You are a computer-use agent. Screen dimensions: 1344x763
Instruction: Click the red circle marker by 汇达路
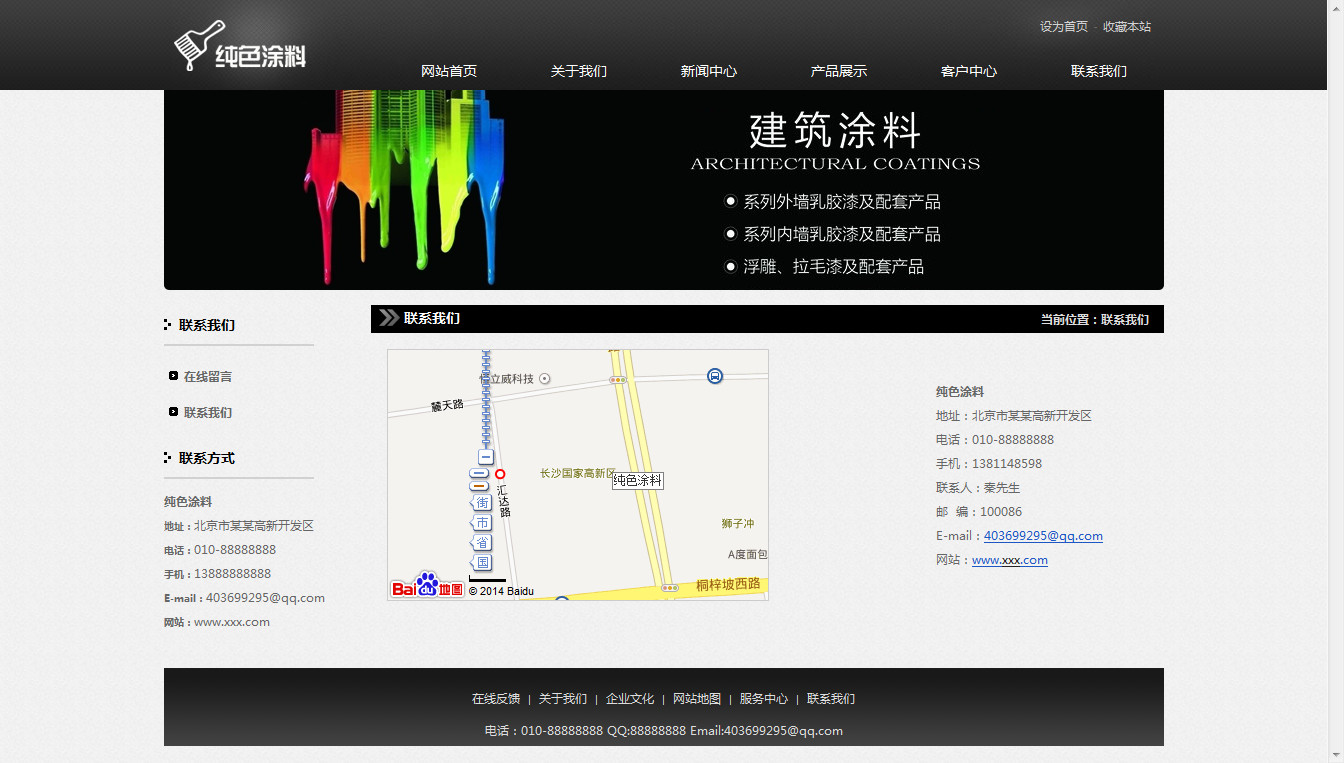point(500,474)
